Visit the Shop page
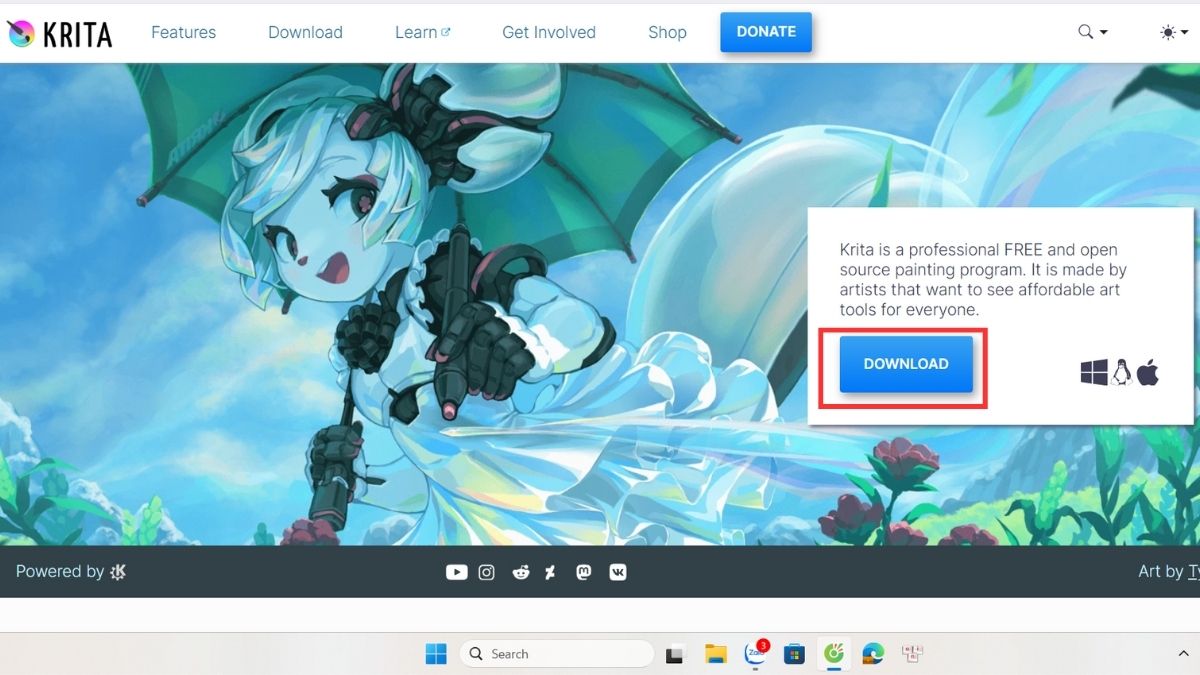This screenshot has width=1200, height=675. click(x=667, y=32)
